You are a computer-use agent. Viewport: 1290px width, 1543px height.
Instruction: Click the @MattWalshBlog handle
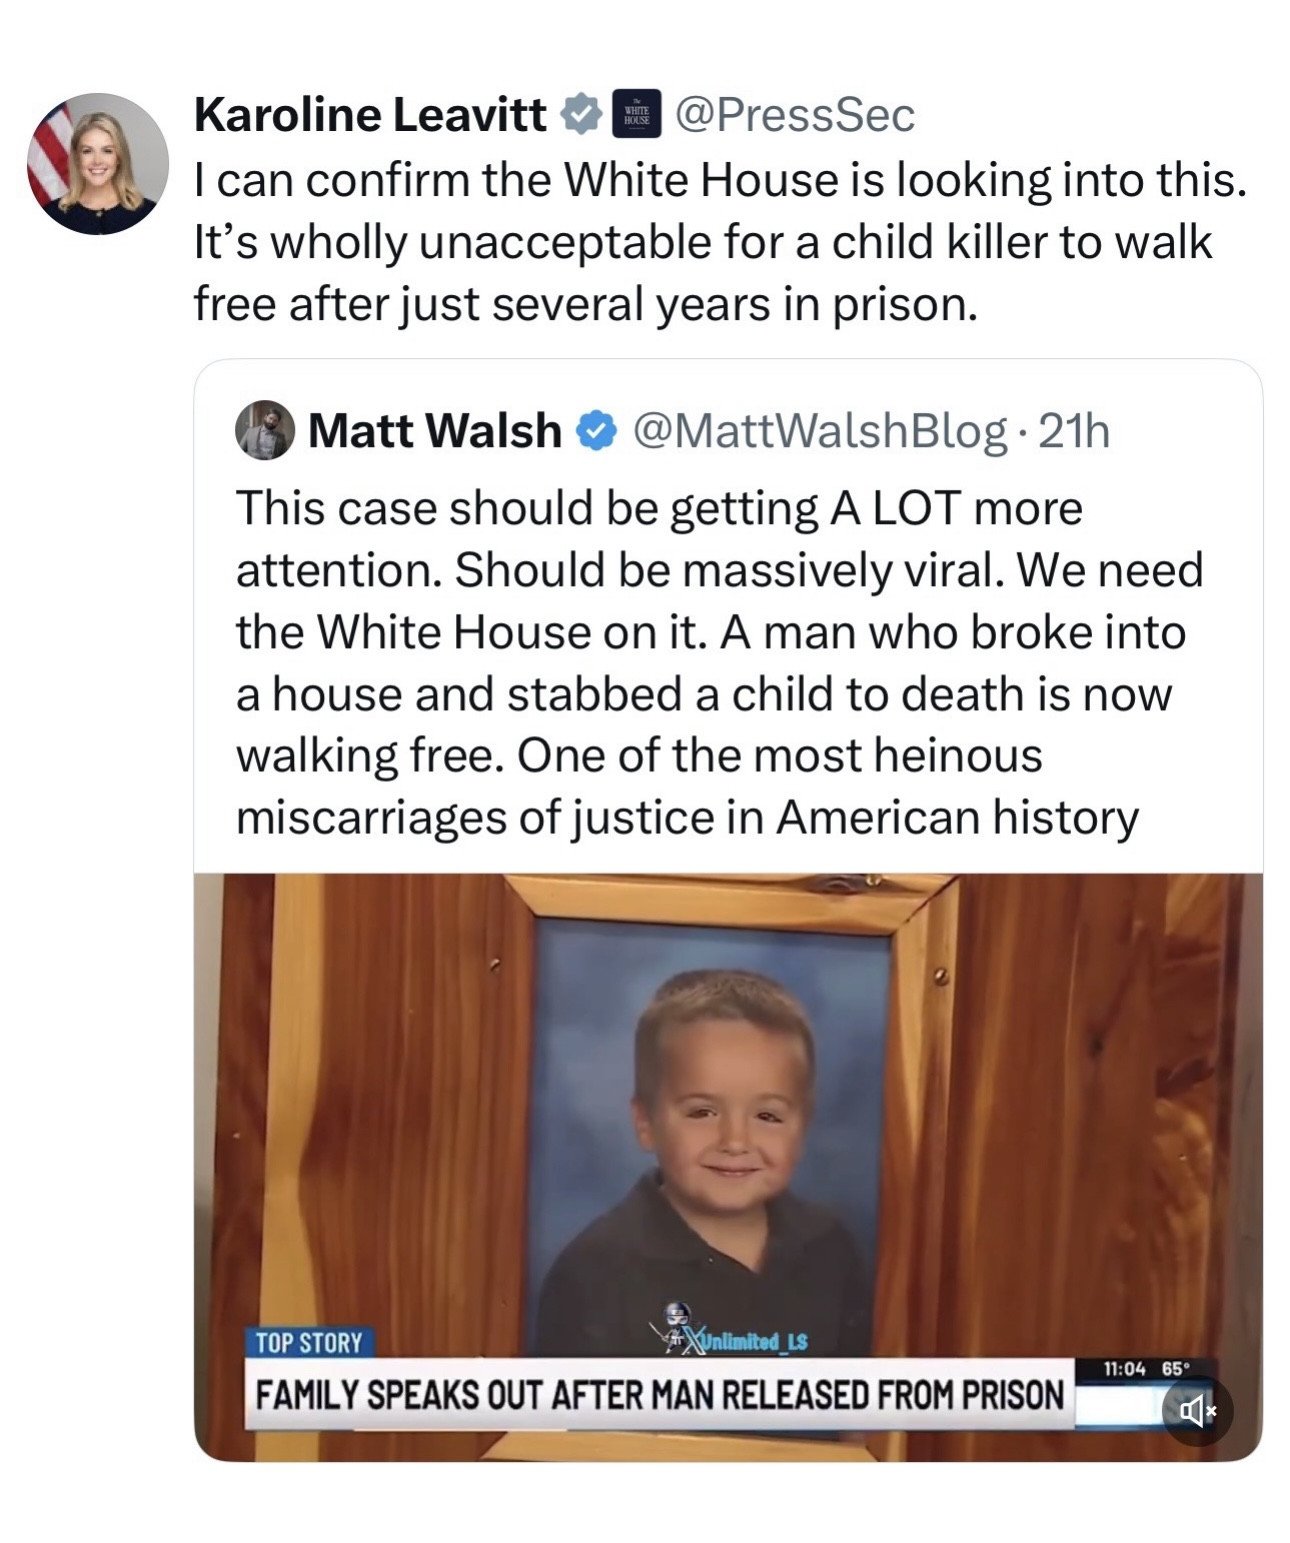819,431
